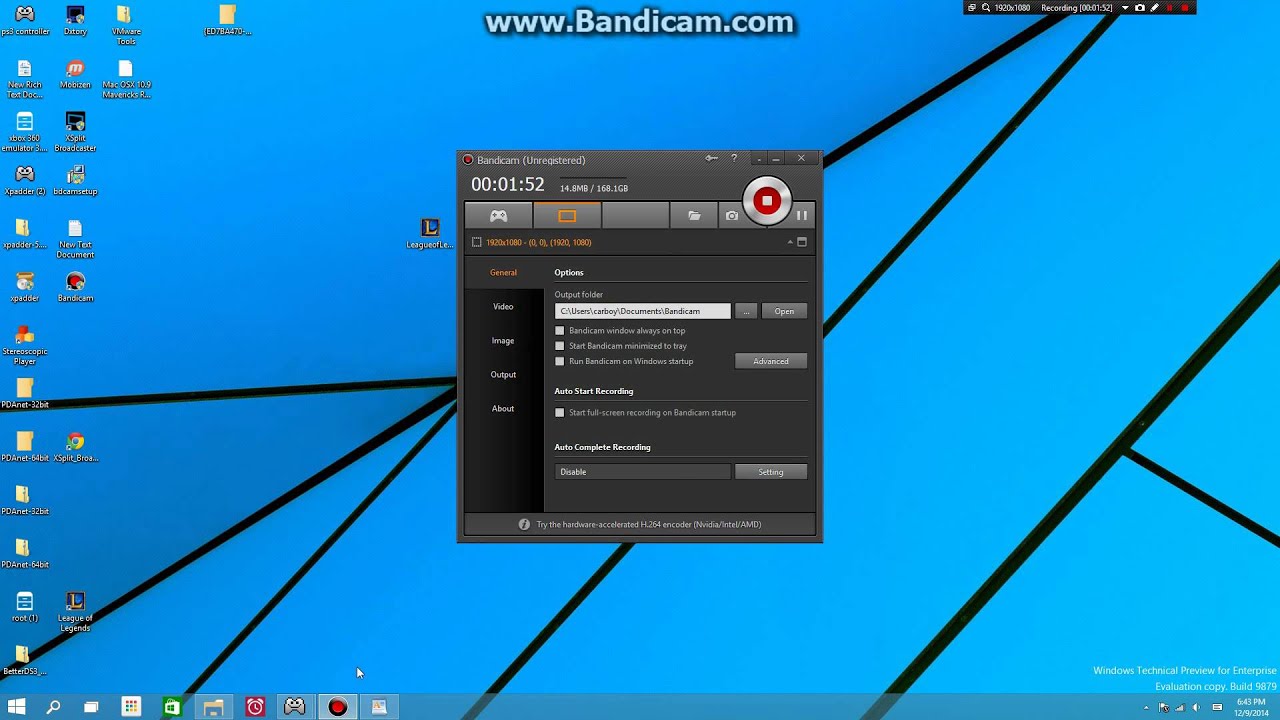Open the About tab
1280x720 pixels.
click(x=503, y=408)
